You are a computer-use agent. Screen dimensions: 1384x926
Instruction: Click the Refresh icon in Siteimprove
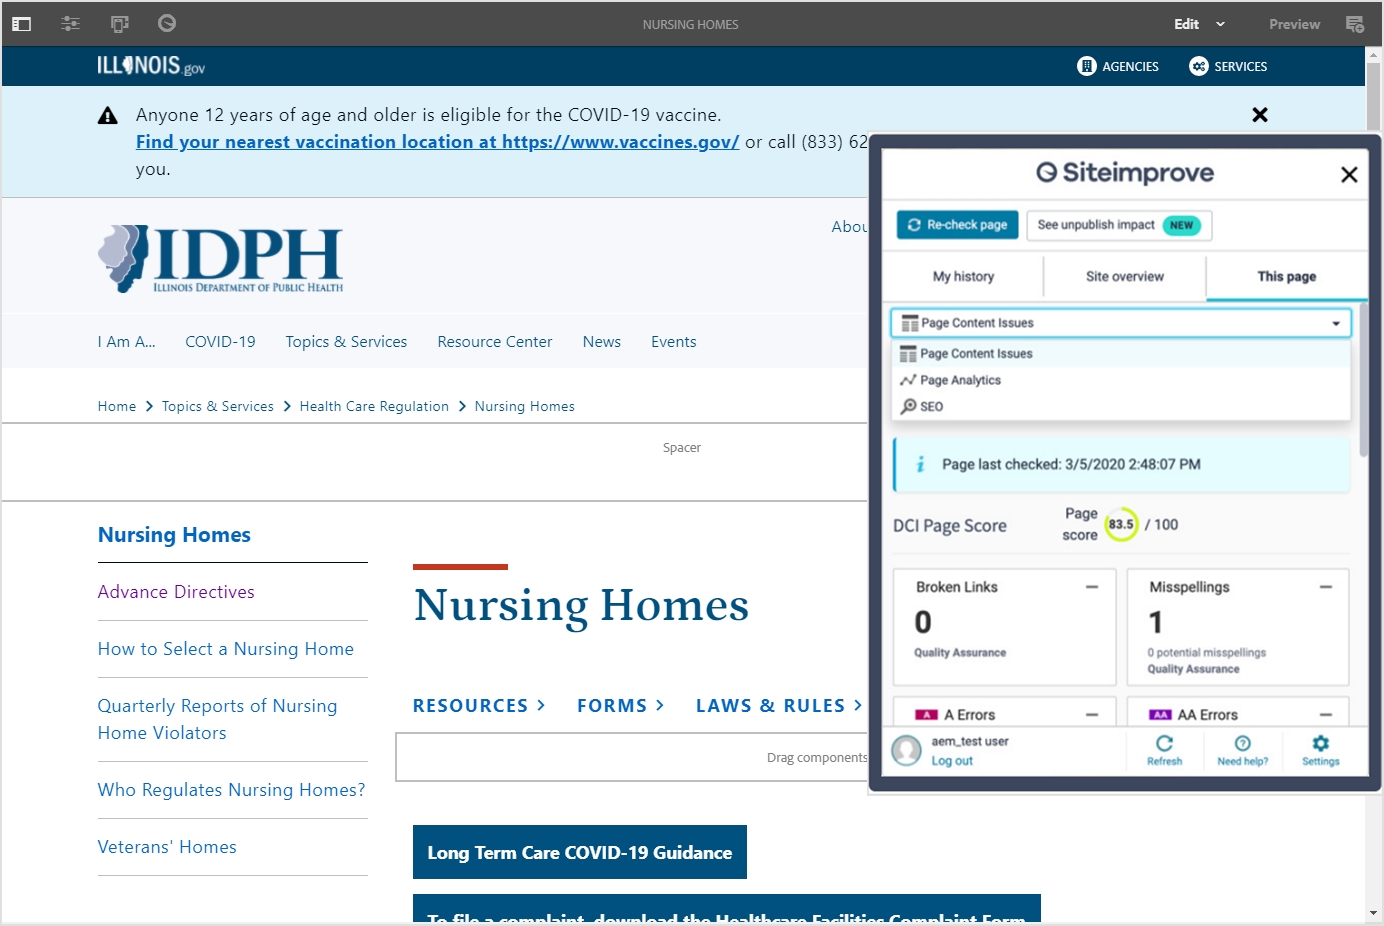pos(1164,743)
